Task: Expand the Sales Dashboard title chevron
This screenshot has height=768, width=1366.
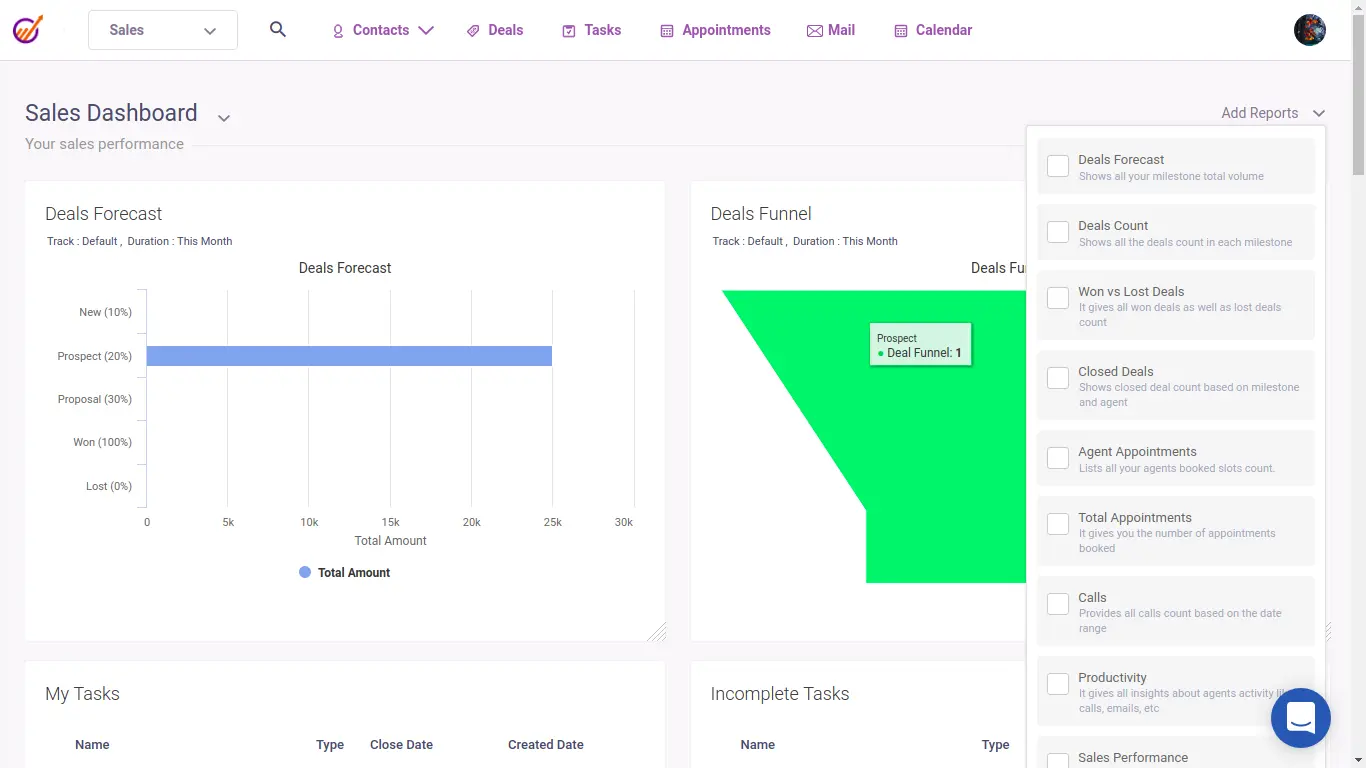Action: pyautogui.click(x=223, y=117)
